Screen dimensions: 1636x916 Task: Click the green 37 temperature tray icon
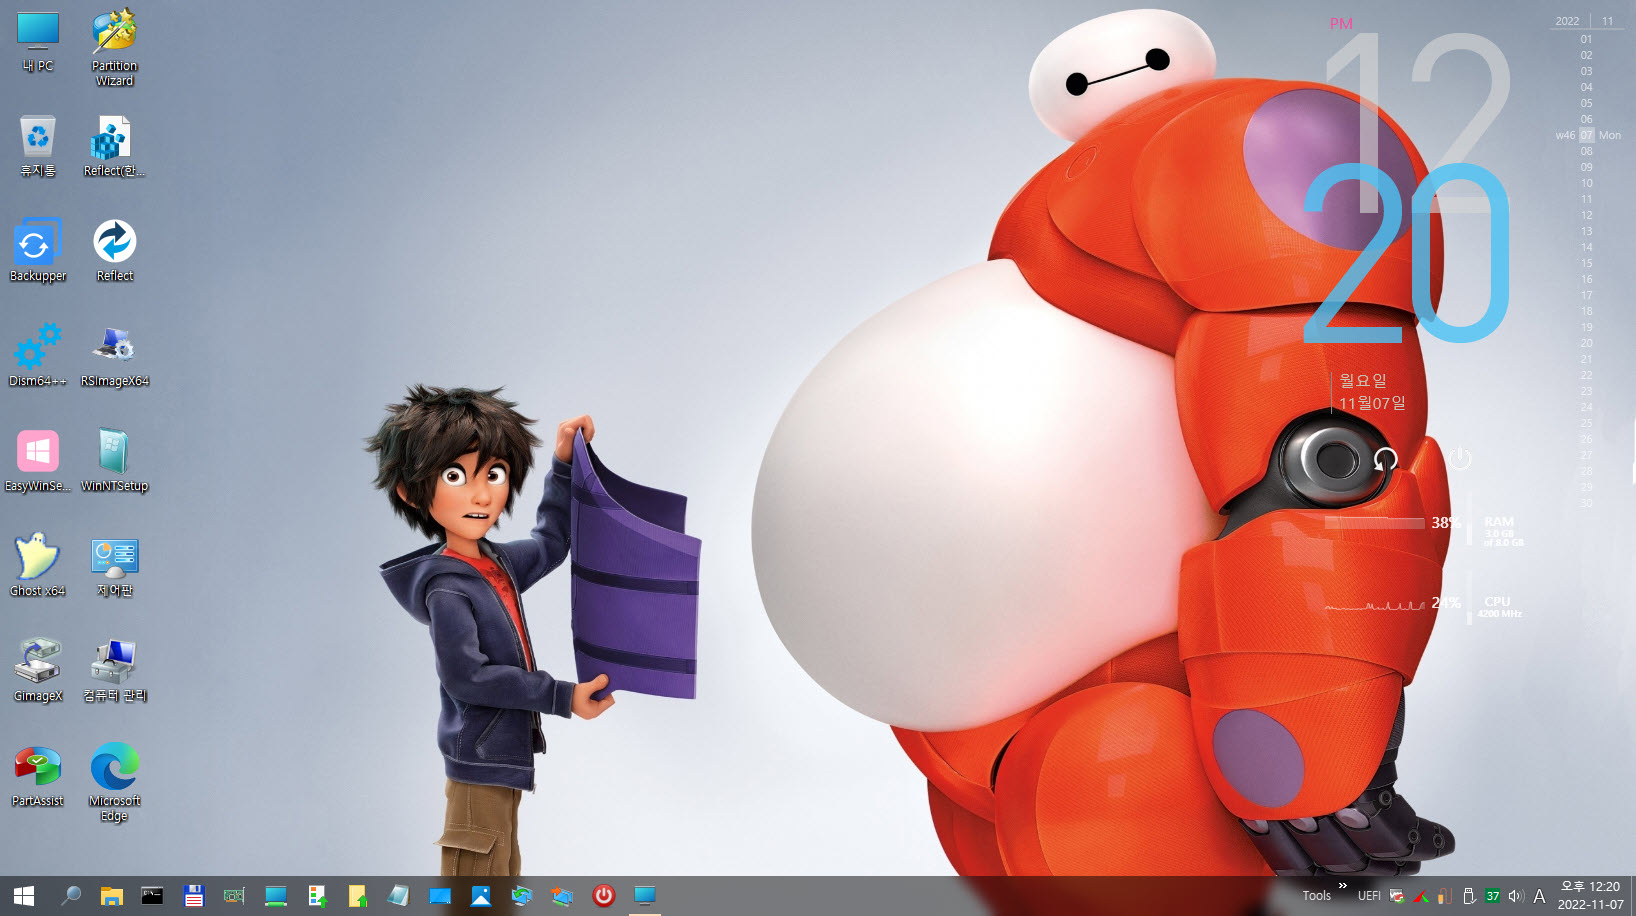tap(1492, 896)
